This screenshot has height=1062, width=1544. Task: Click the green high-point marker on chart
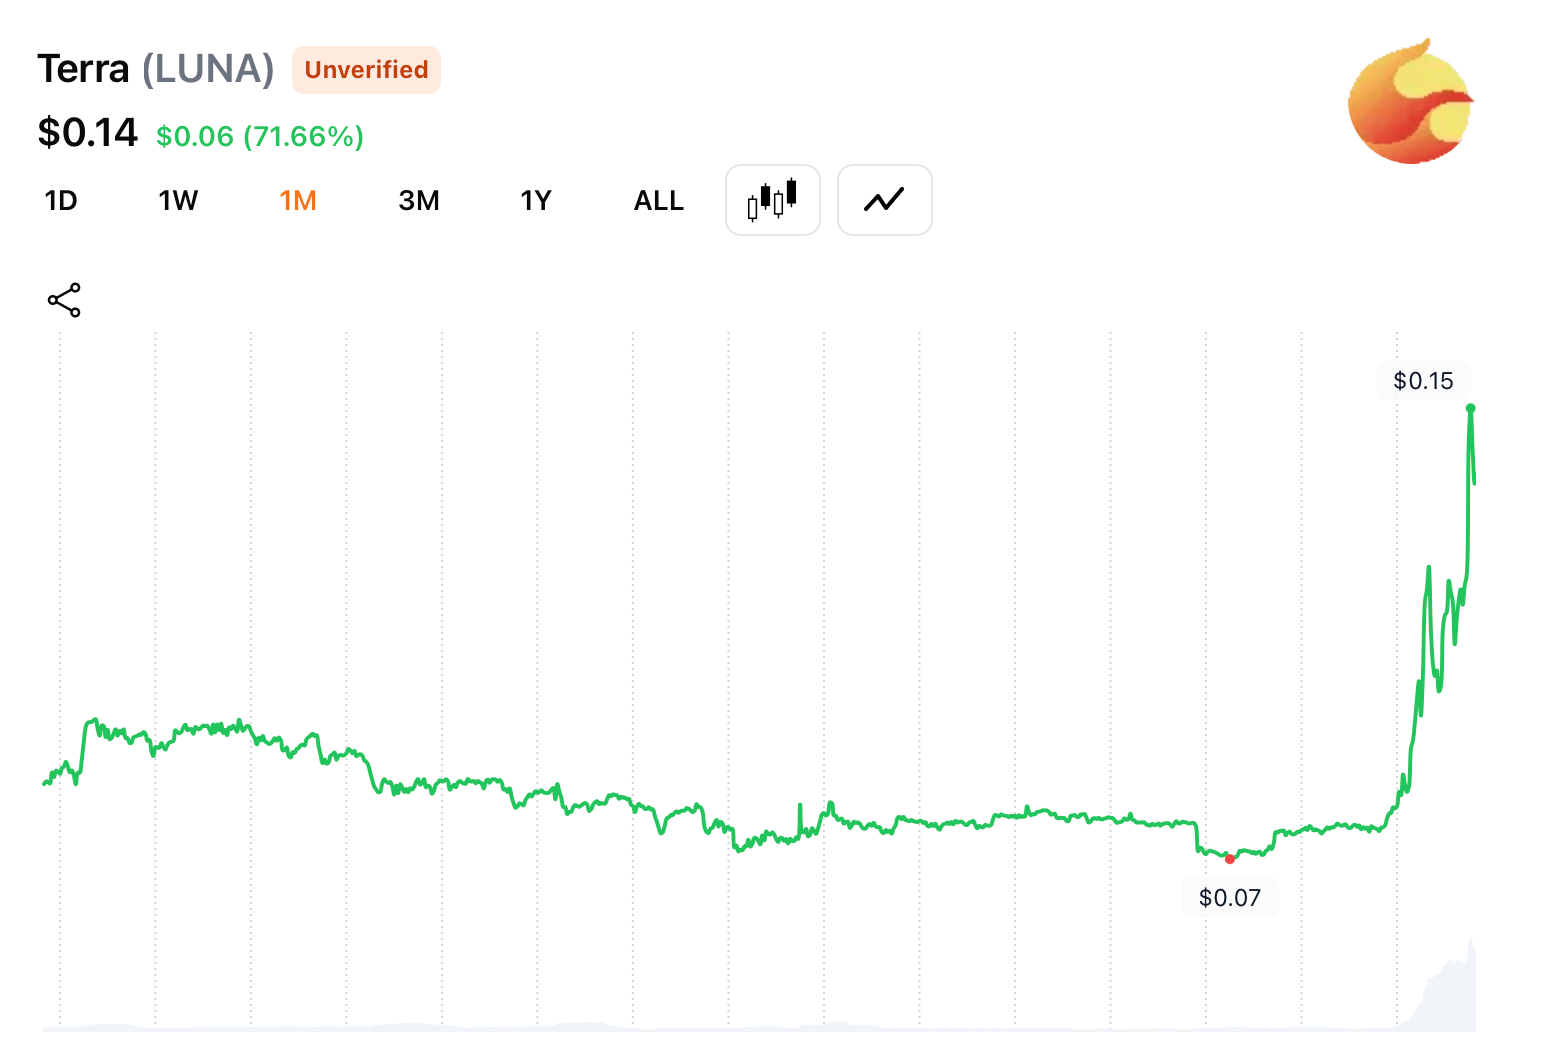[x=1471, y=408]
